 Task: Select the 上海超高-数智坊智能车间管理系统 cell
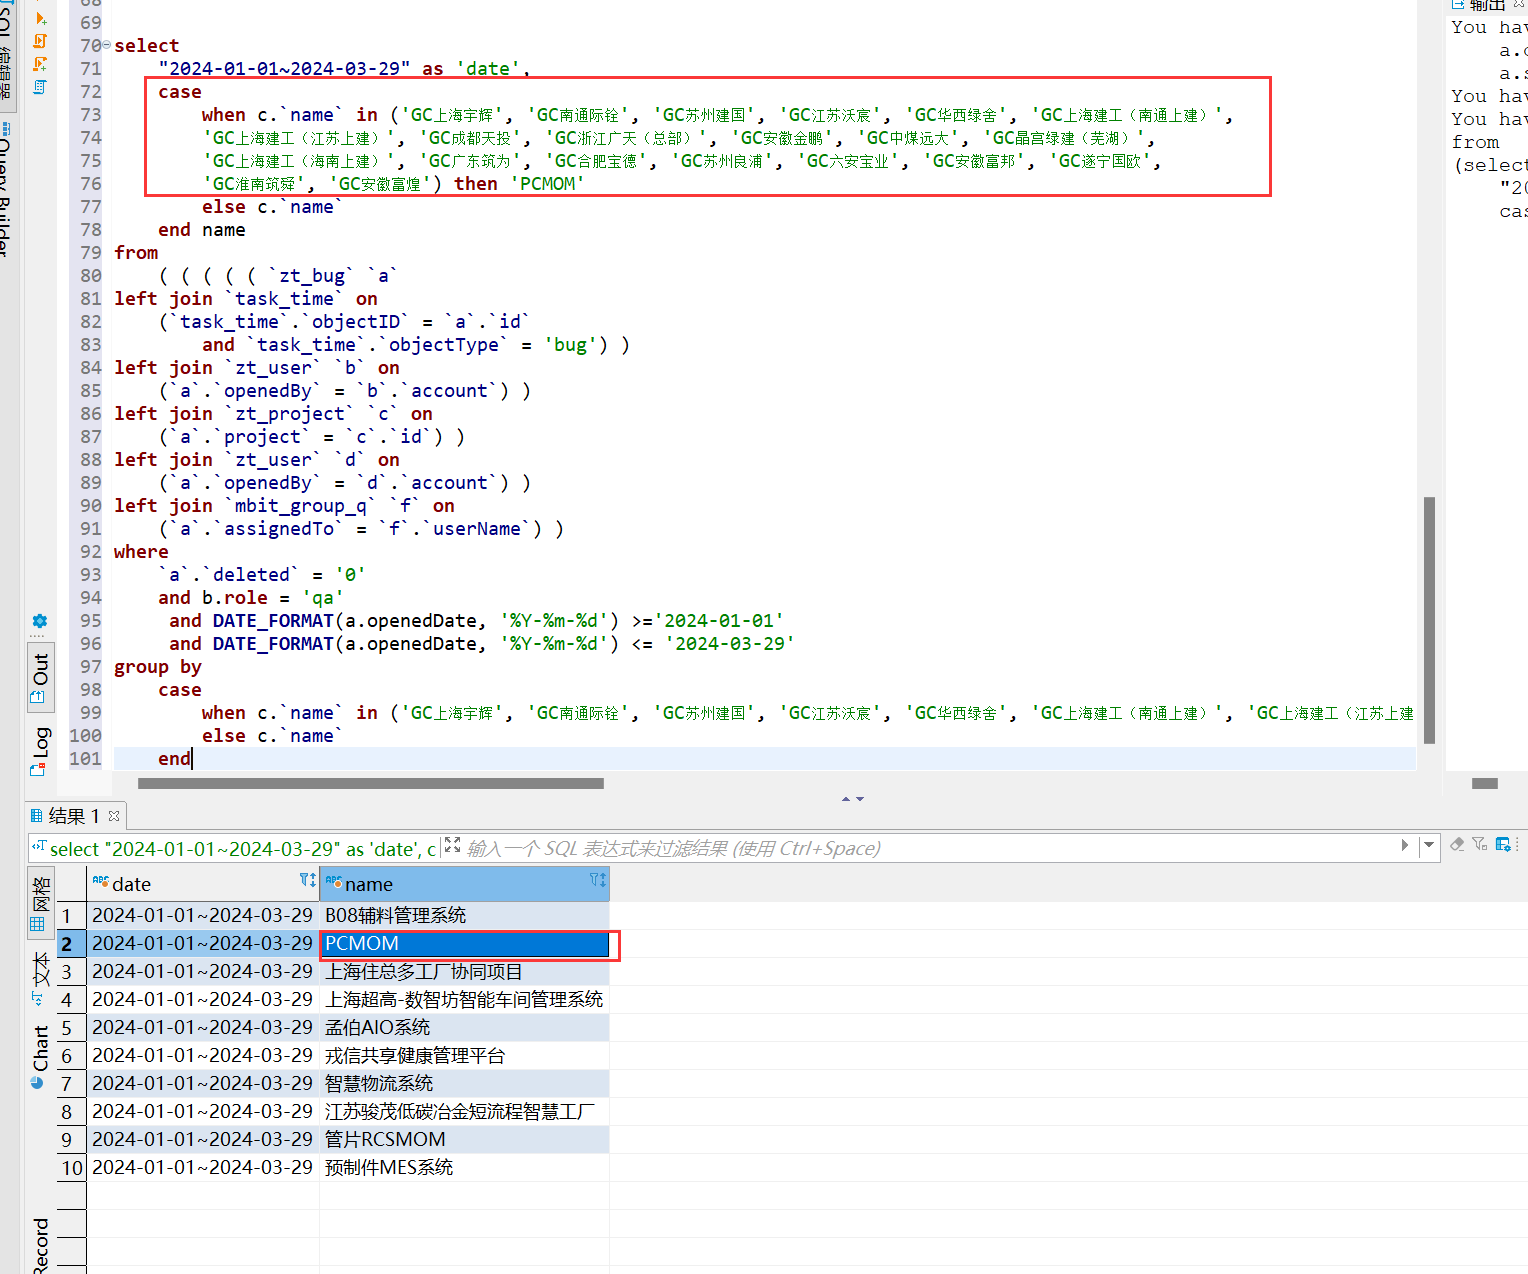click(x=464, y=1000)
